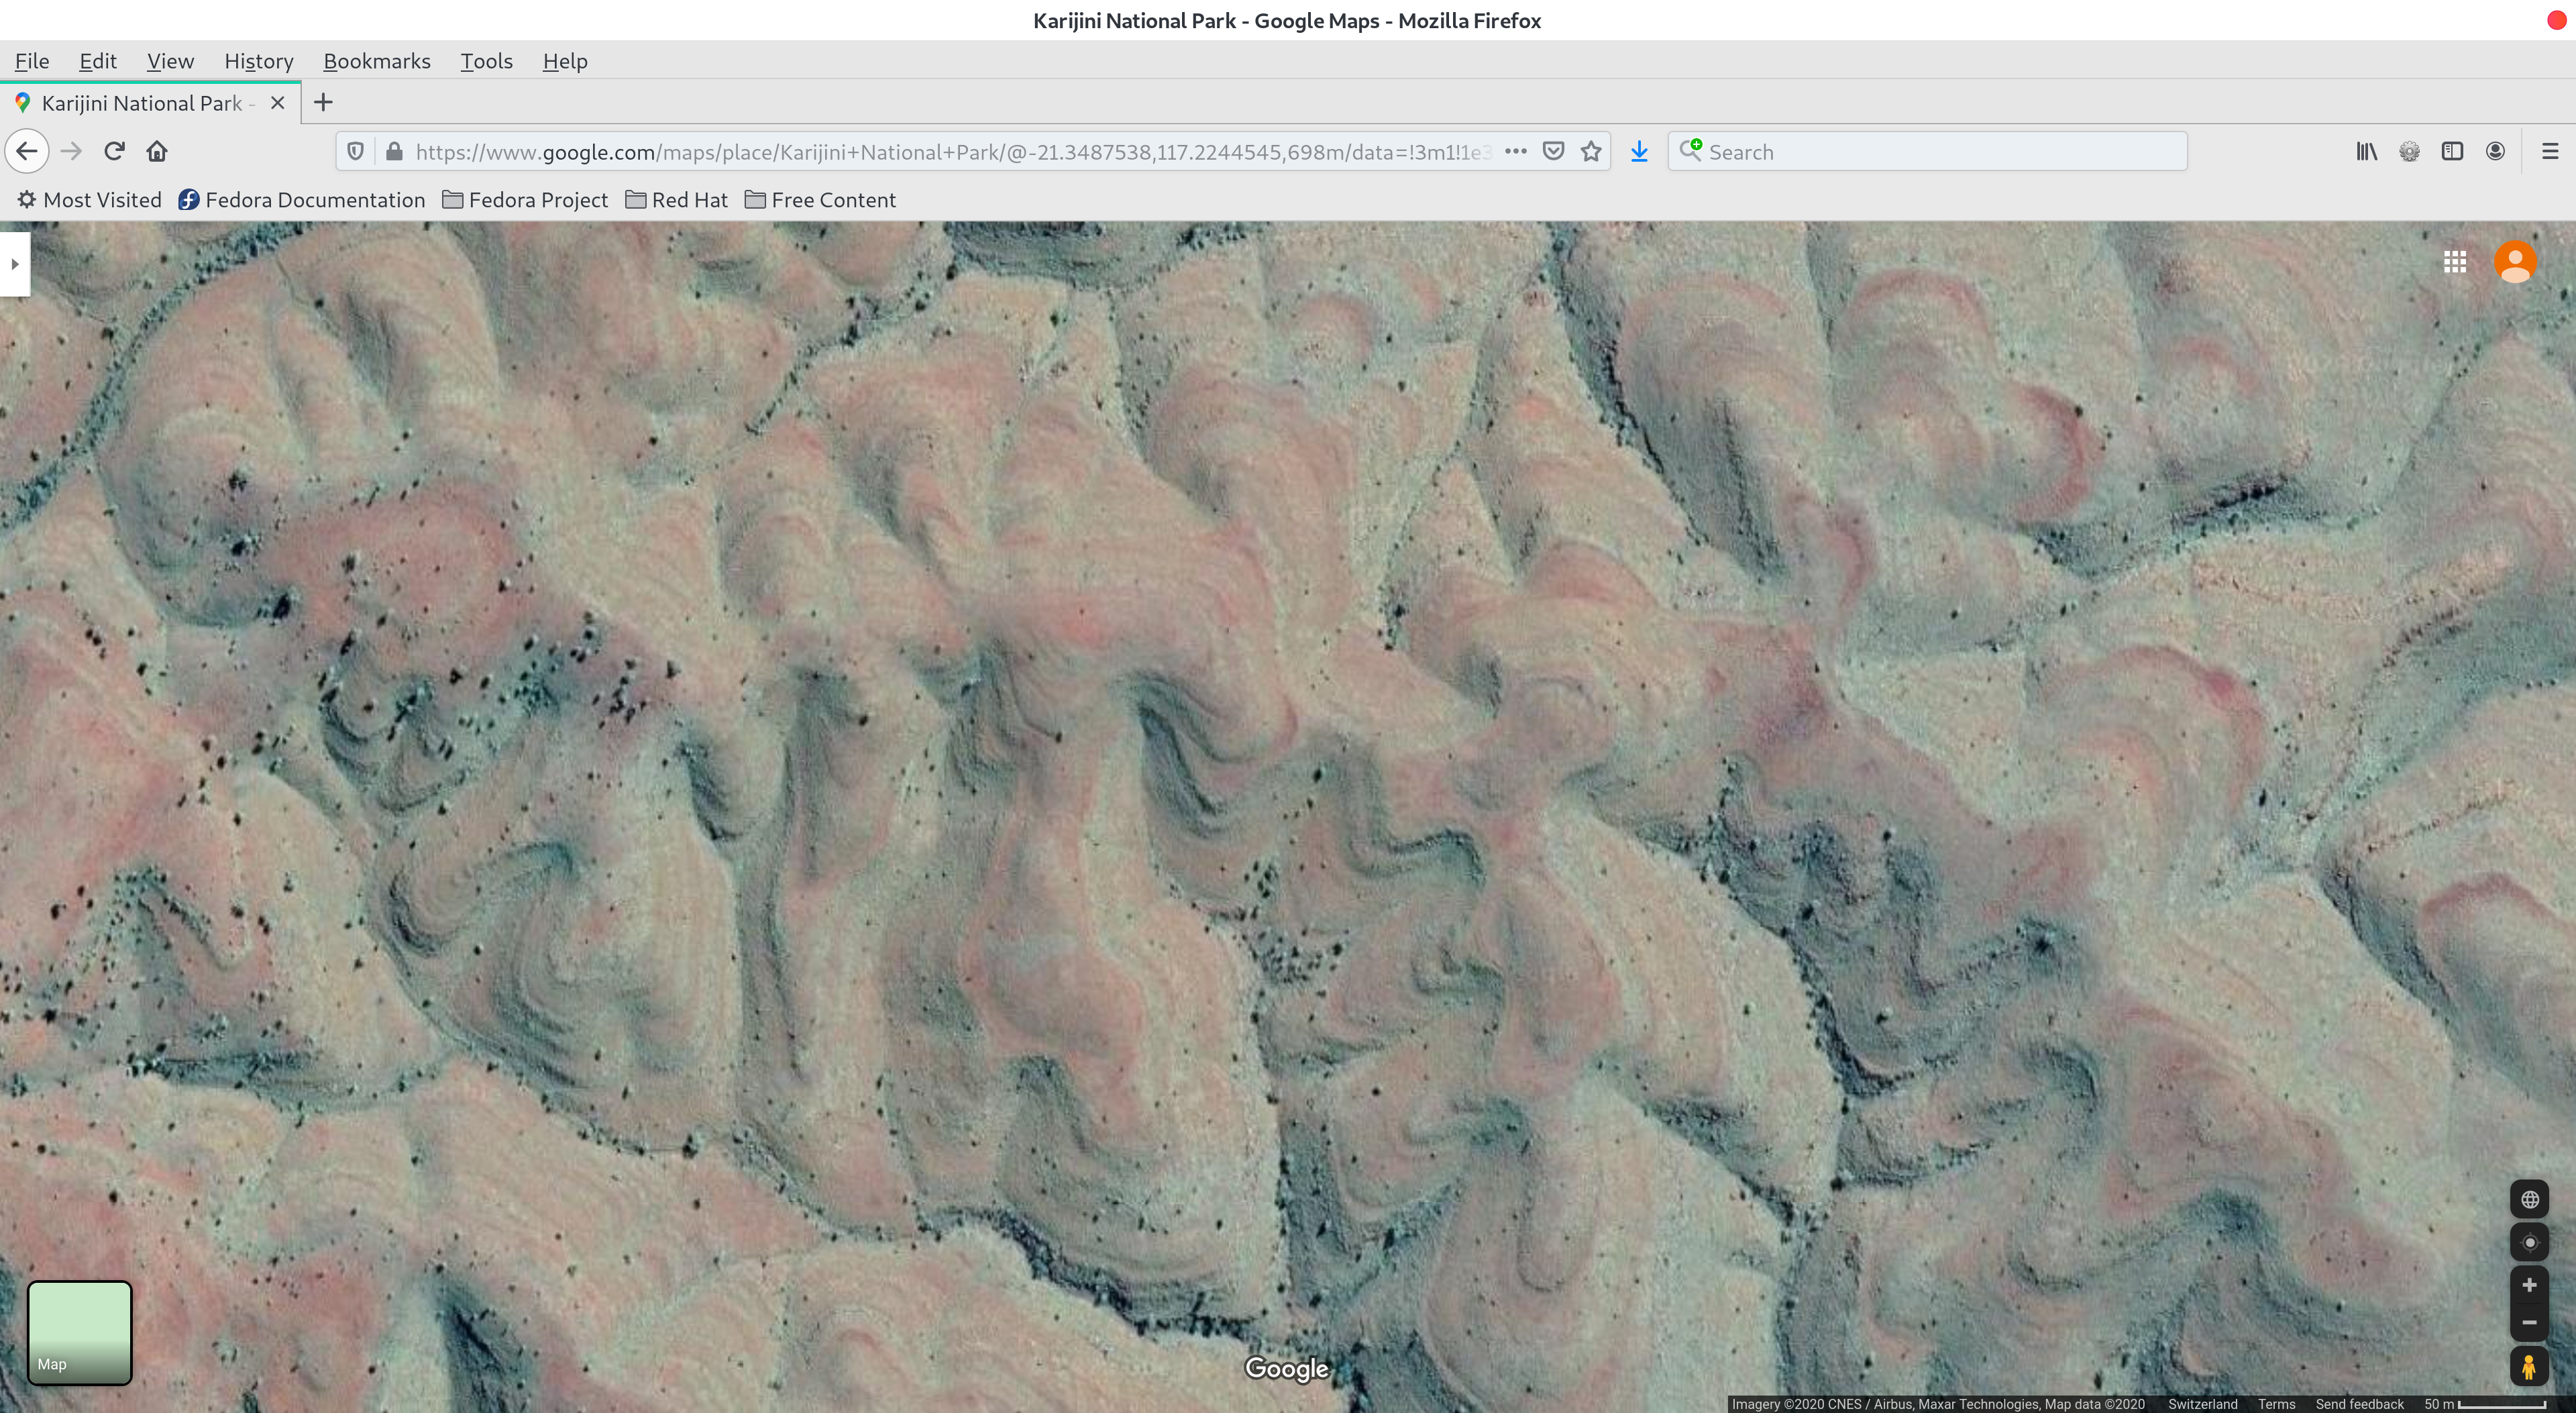Click the Switzerland region link
This screenshot has height=1413, width=2576.
pos(2202,1404)
